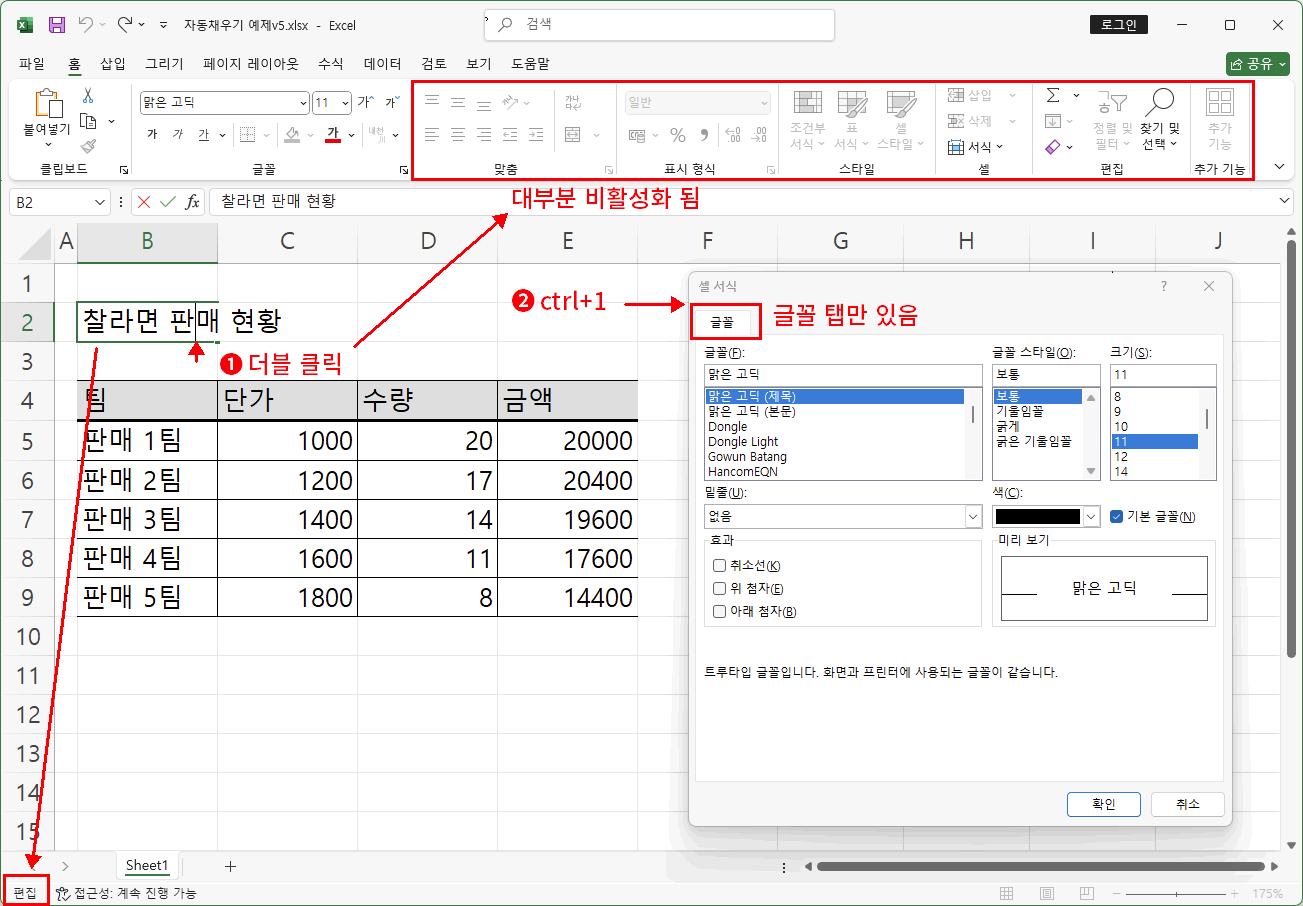The image size is (1303, 906).
Task: Open Find & Select (찾기 및 선택)
Action: click(1160, 118)
